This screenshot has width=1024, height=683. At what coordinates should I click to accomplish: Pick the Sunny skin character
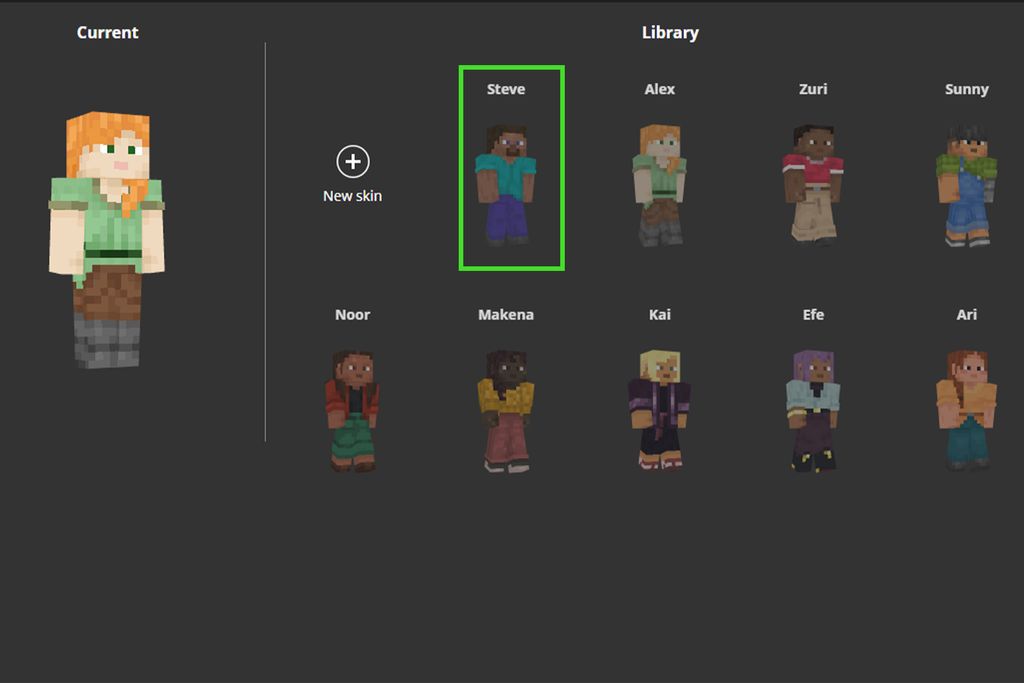(x=967, y=186)
